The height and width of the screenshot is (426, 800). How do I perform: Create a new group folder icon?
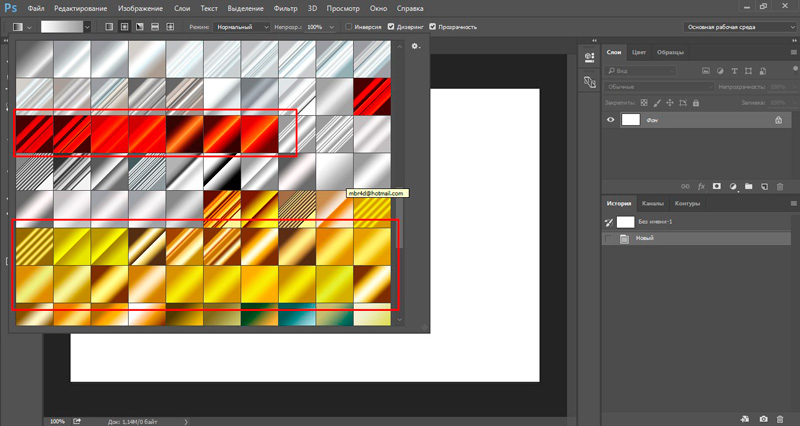pyautogui.click(x=749, y=186)
